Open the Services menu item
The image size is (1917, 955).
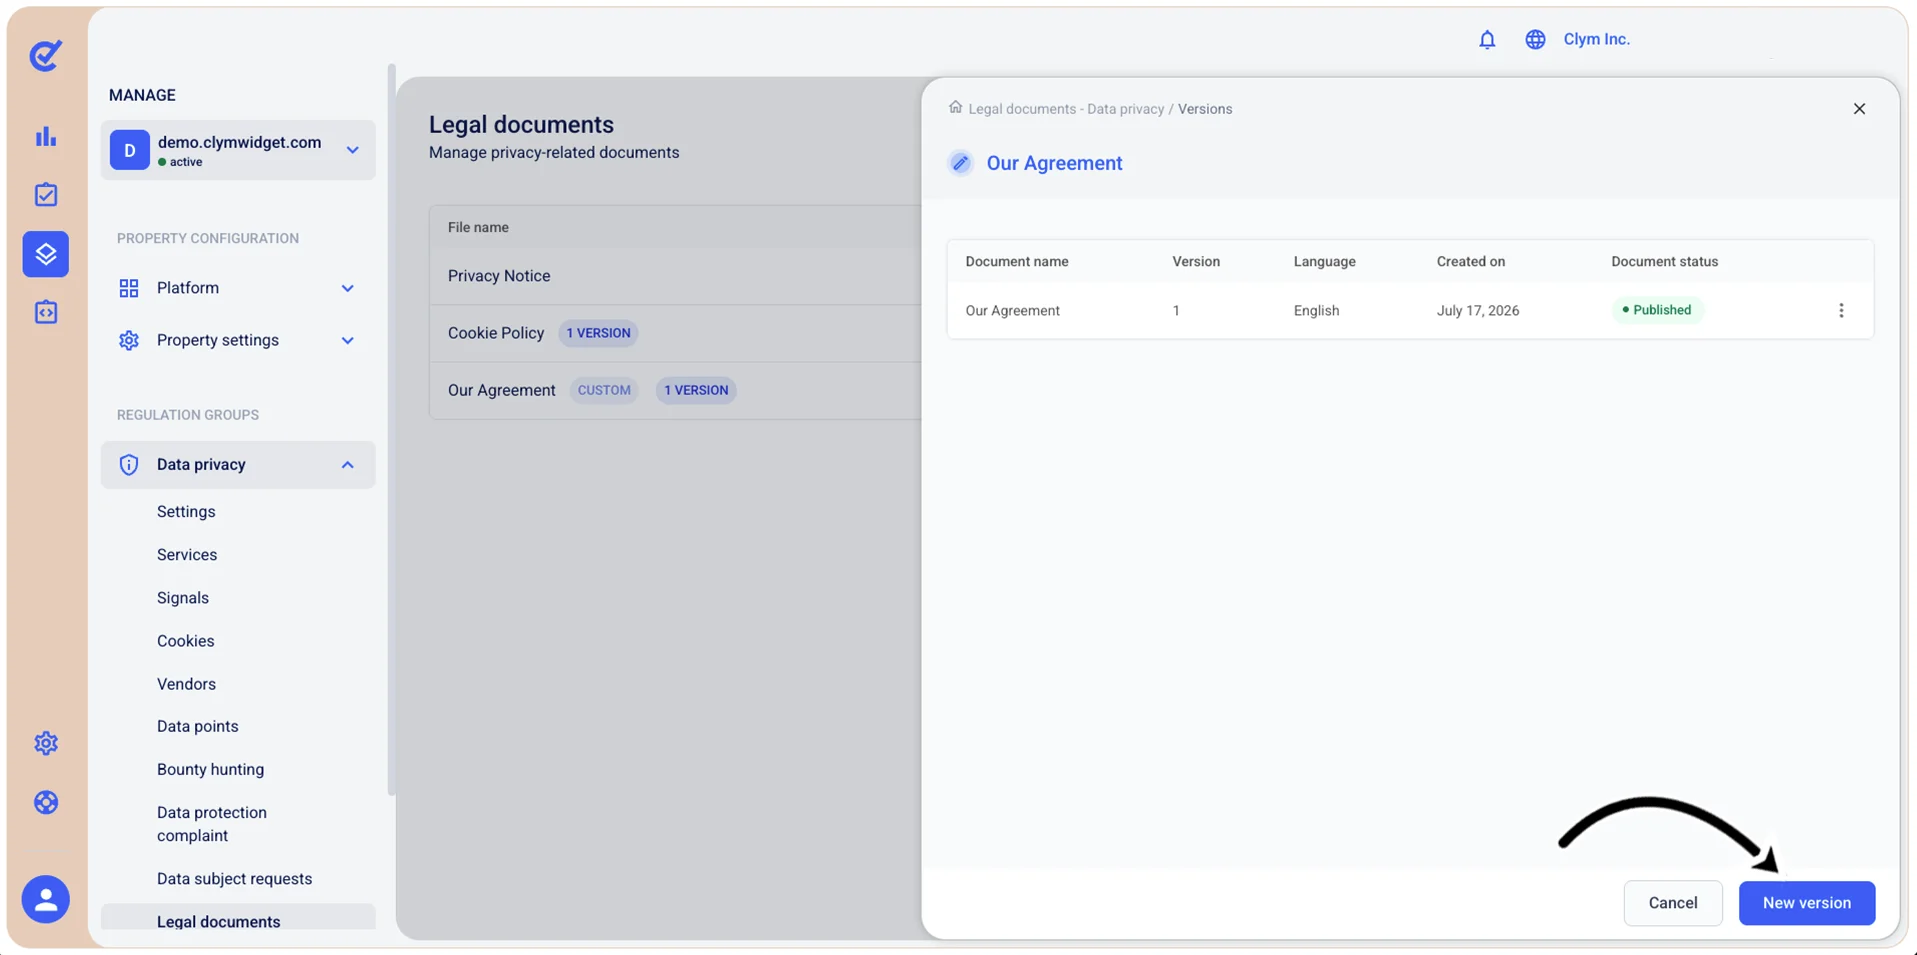pyautogui.click(x=187, y=554)
